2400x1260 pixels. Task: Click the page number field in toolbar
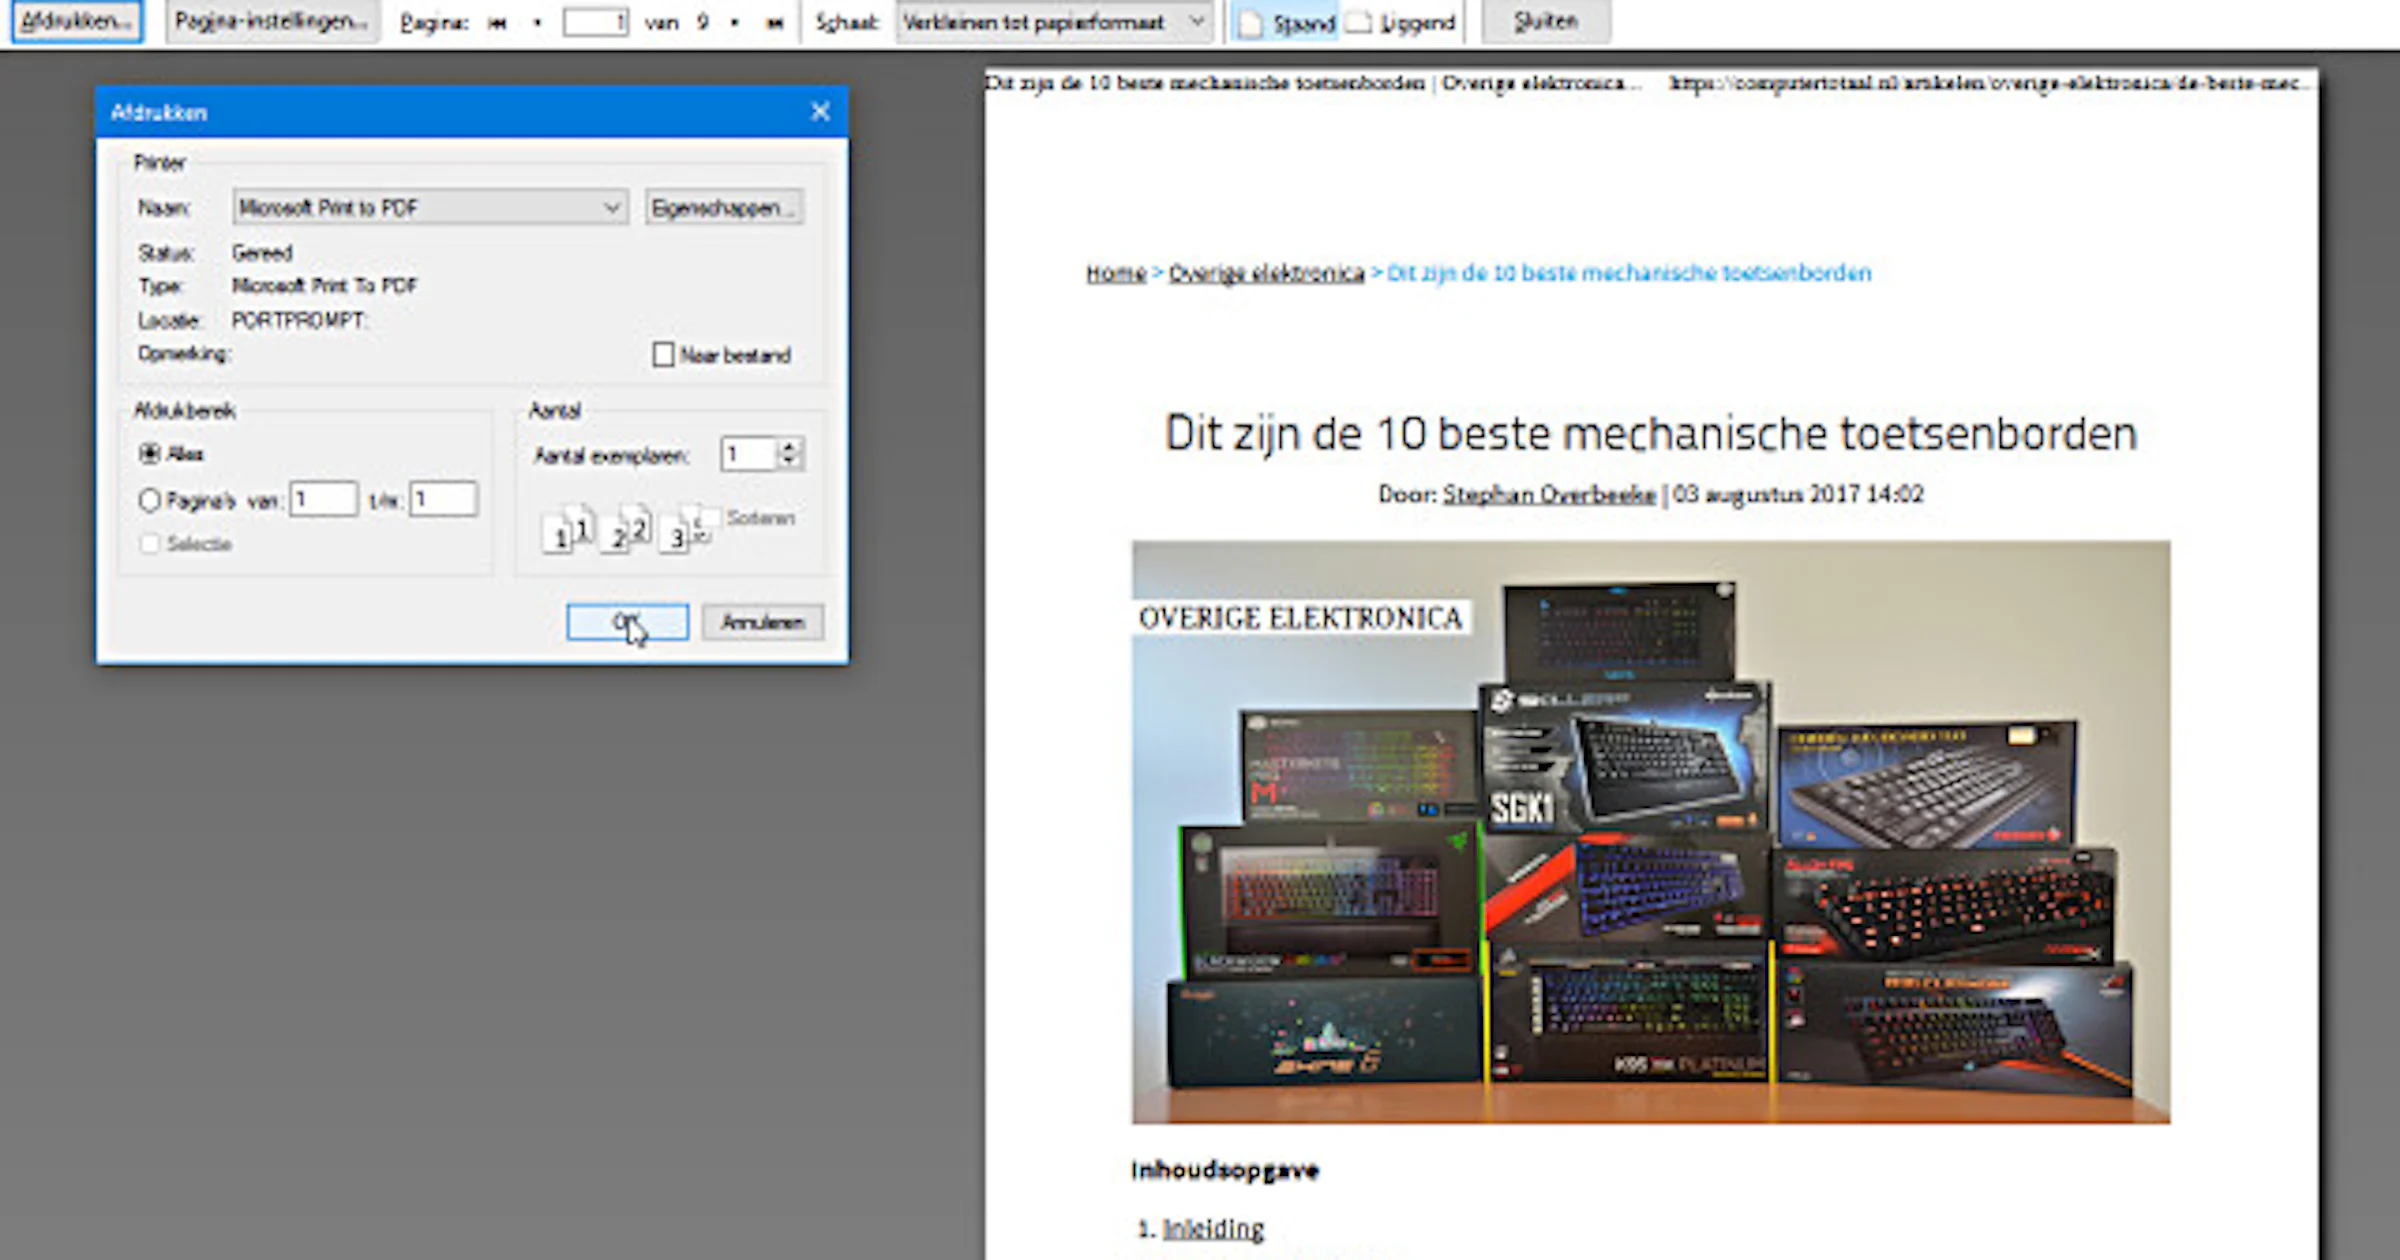[x=595, y=22]
